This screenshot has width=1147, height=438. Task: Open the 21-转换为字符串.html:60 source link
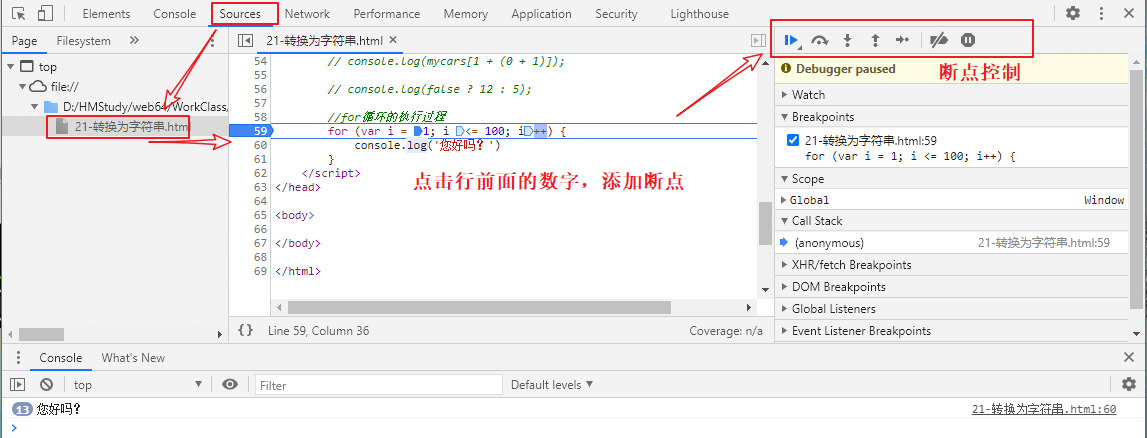point(1044,409)
